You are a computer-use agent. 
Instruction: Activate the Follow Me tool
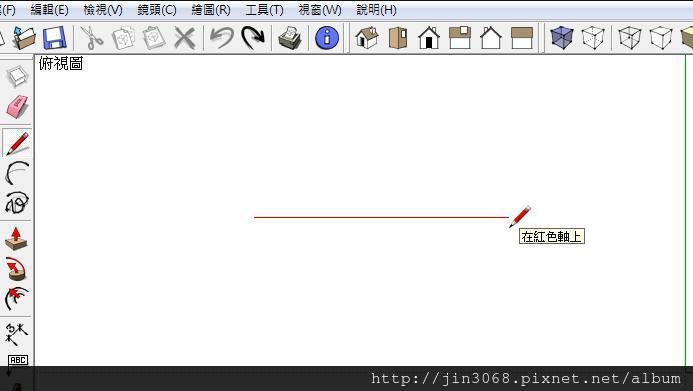pos(16,269)
